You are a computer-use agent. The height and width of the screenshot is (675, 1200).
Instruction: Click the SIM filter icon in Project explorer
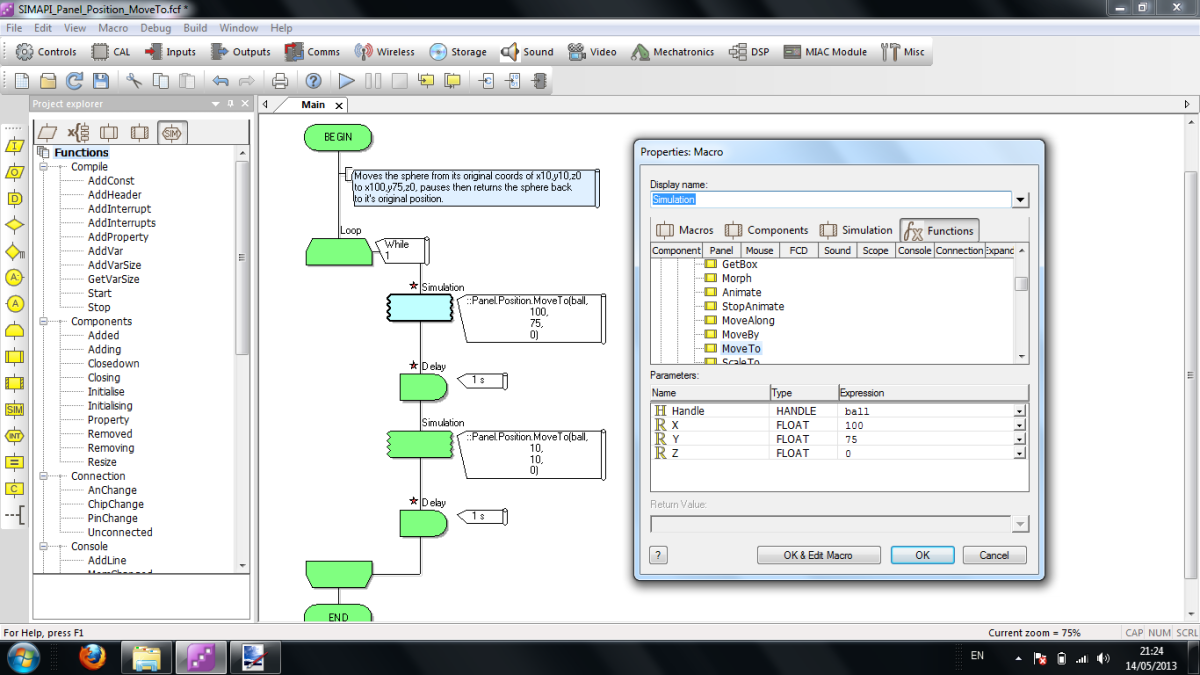(172, 131)
